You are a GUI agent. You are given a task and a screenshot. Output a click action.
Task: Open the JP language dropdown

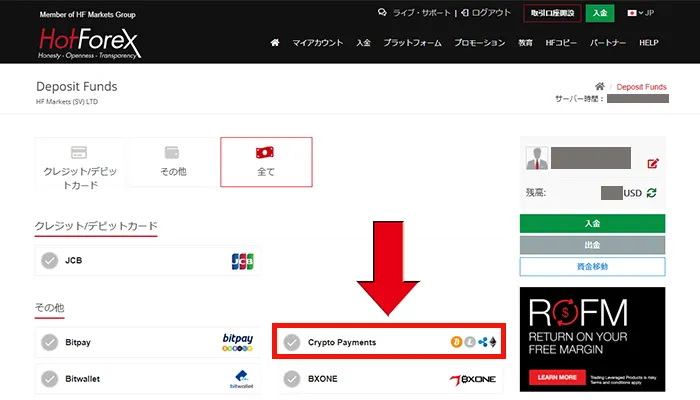641,13
